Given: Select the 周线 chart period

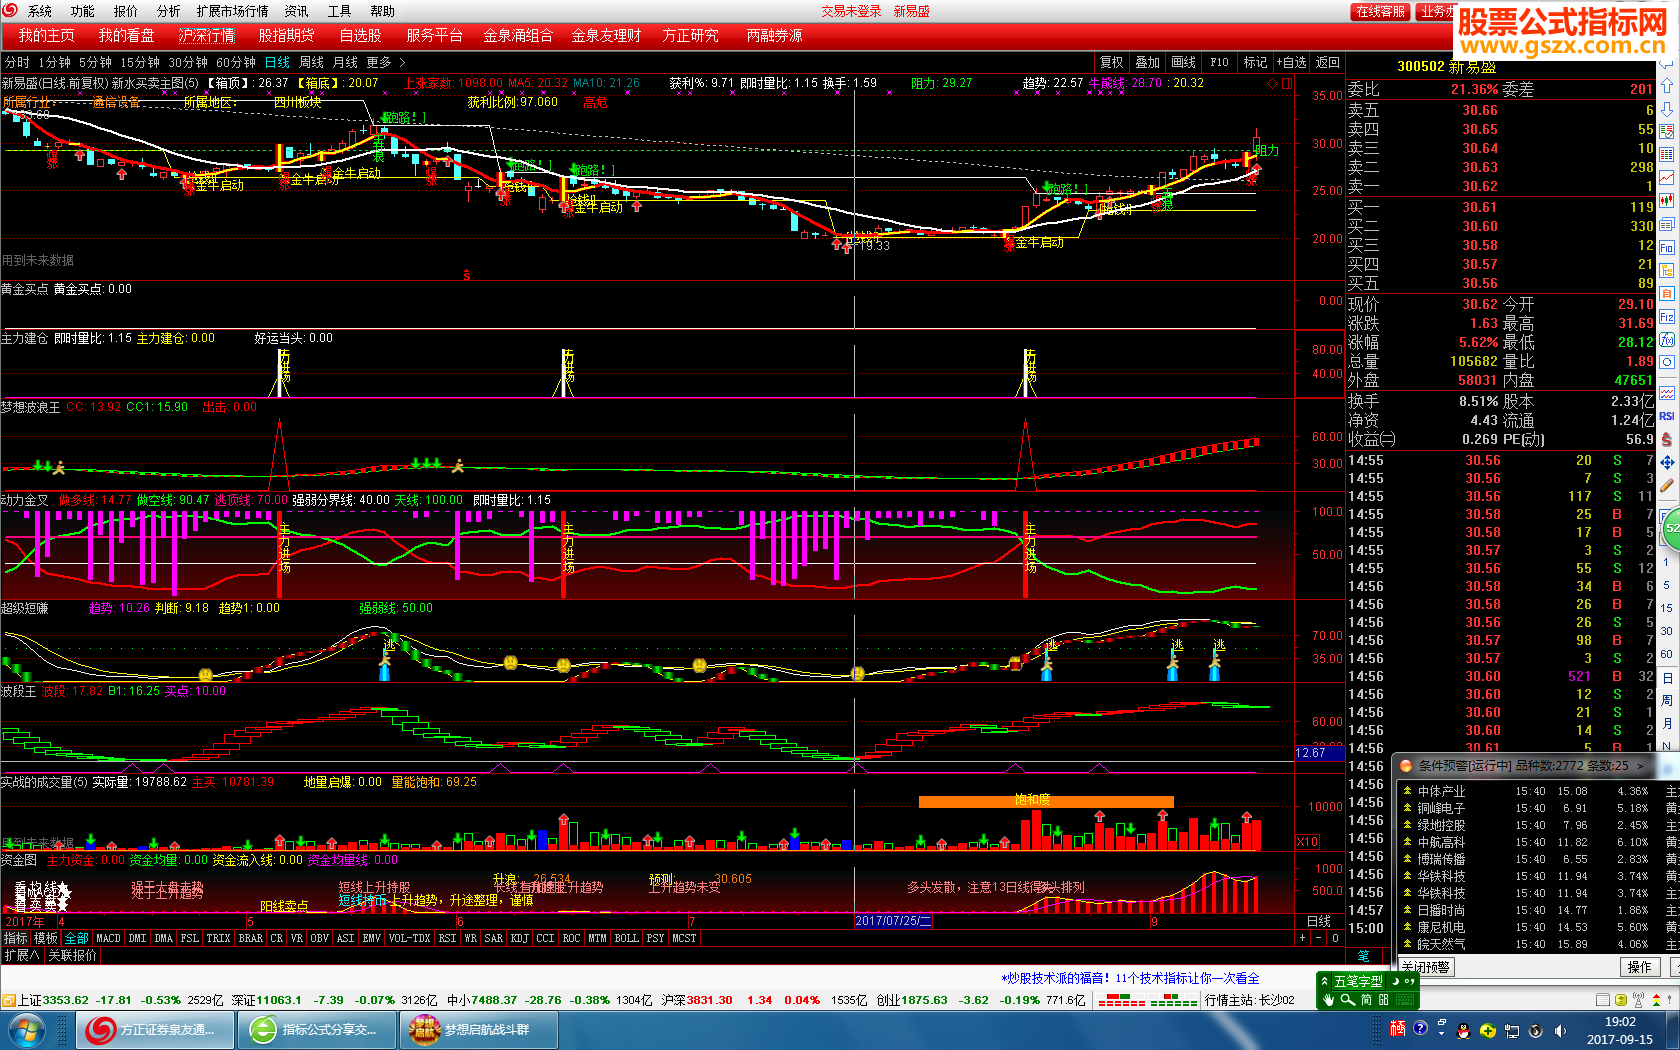Looking at the screenshot, I should pos(311,62).
